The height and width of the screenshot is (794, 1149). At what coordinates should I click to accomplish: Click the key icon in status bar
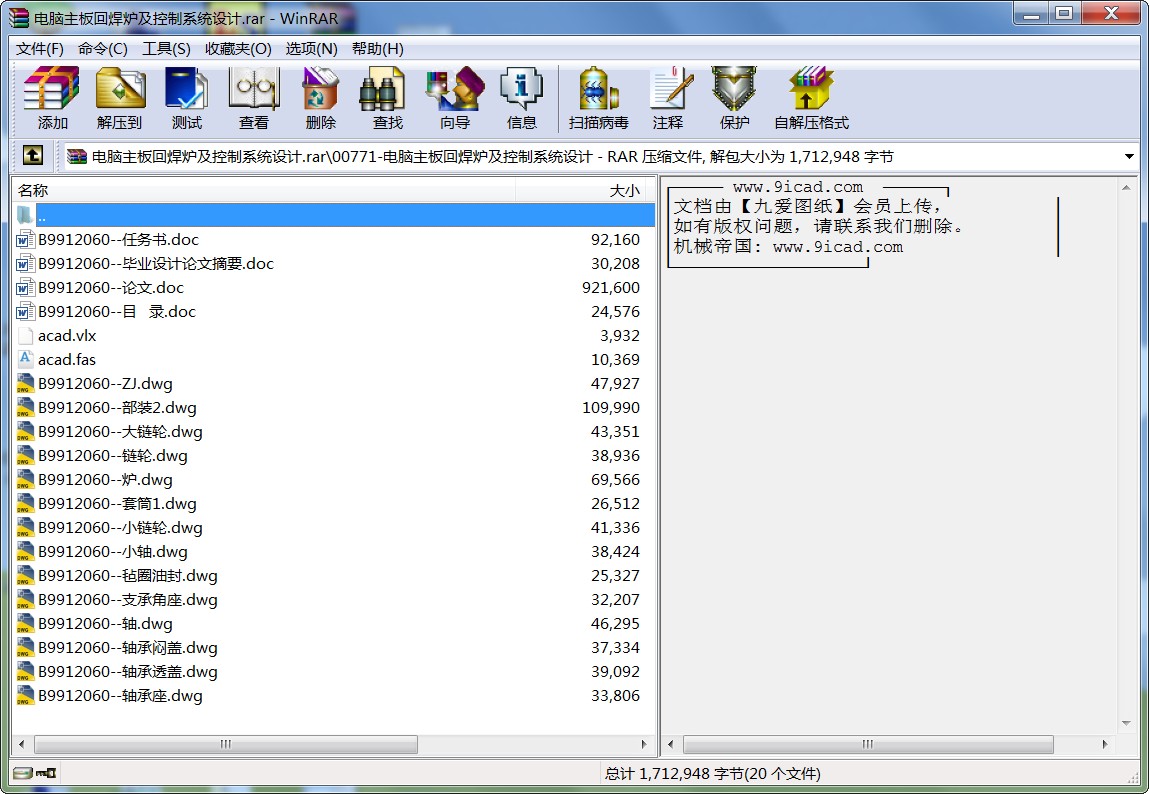coord(46,773)
